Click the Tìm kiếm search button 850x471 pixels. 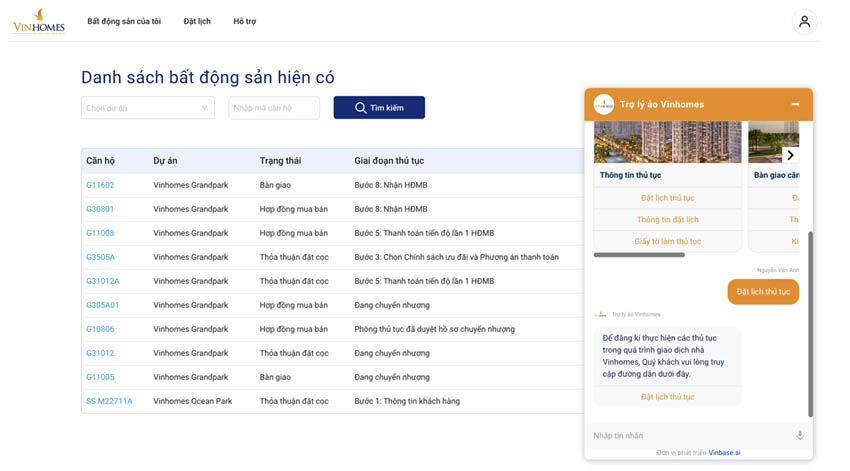(x=379, y=108)
